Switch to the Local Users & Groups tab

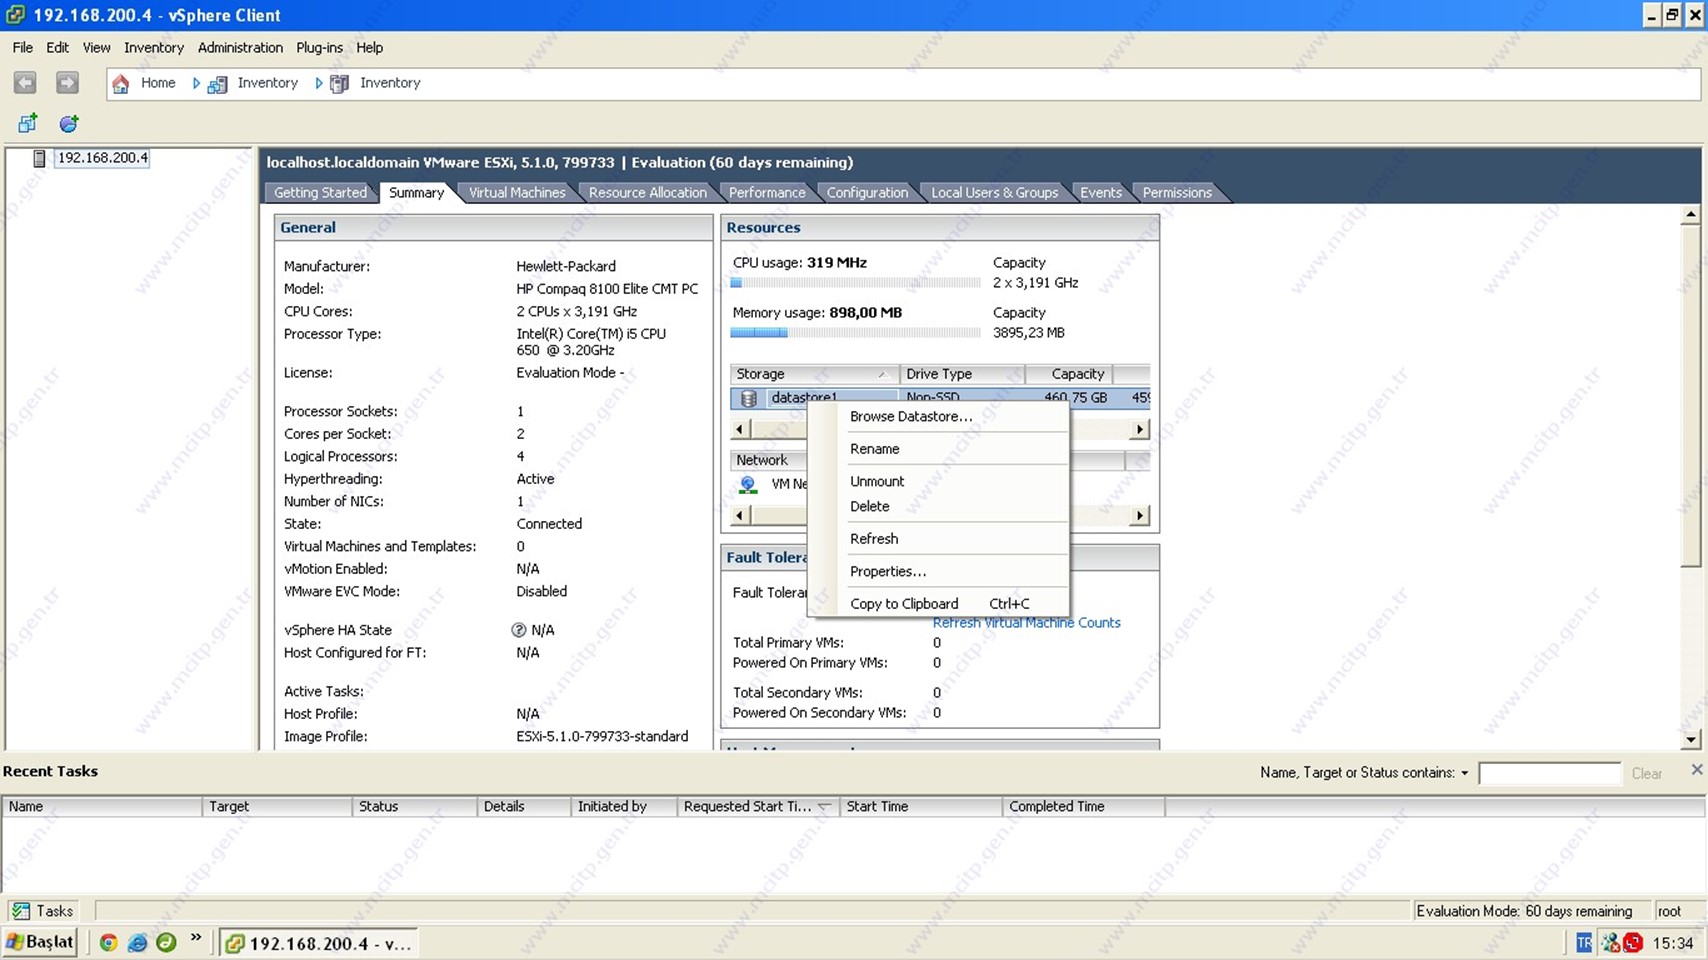click(x=994, y=192)
